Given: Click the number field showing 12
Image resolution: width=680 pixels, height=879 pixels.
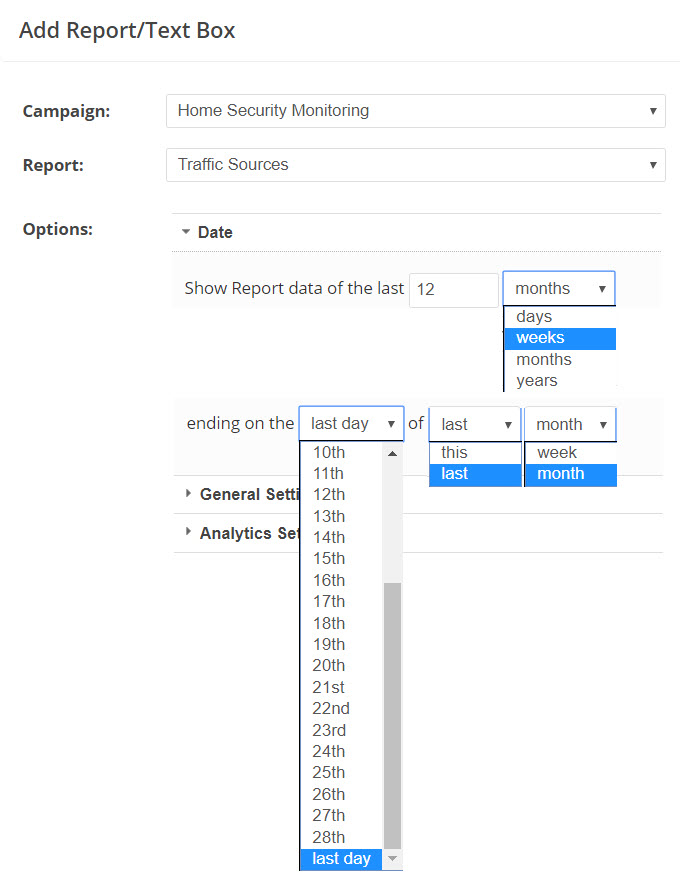Looking at the screenshot, I should (x=453, y=289).
